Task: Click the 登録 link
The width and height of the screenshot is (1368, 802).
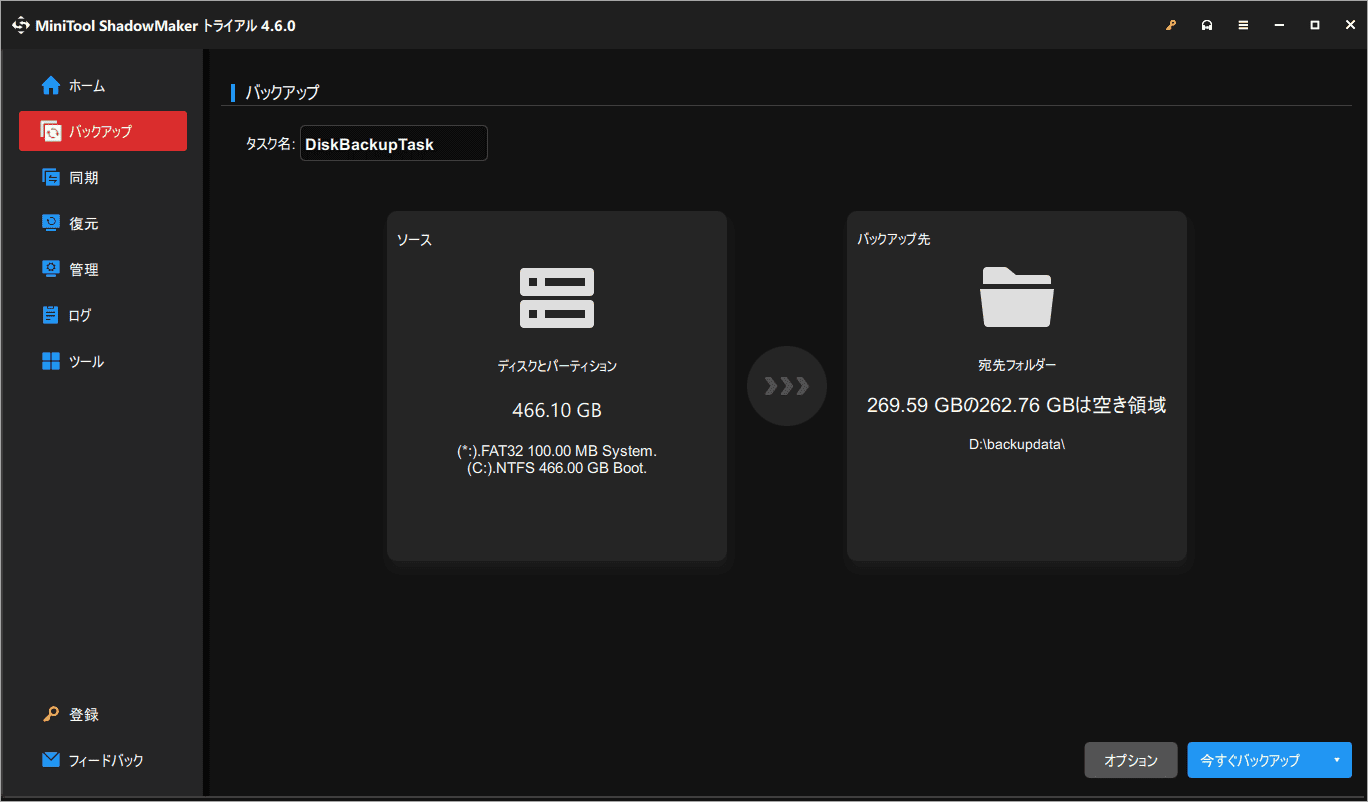Action: pos(84,715)
